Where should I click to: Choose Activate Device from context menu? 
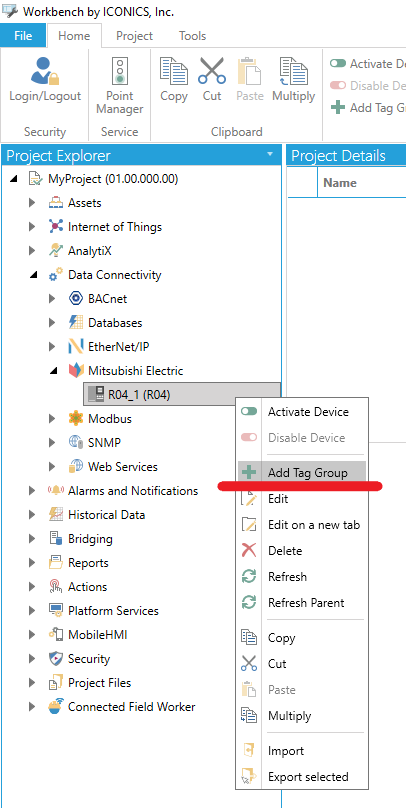pyautogui.click(x=302, y=412)
